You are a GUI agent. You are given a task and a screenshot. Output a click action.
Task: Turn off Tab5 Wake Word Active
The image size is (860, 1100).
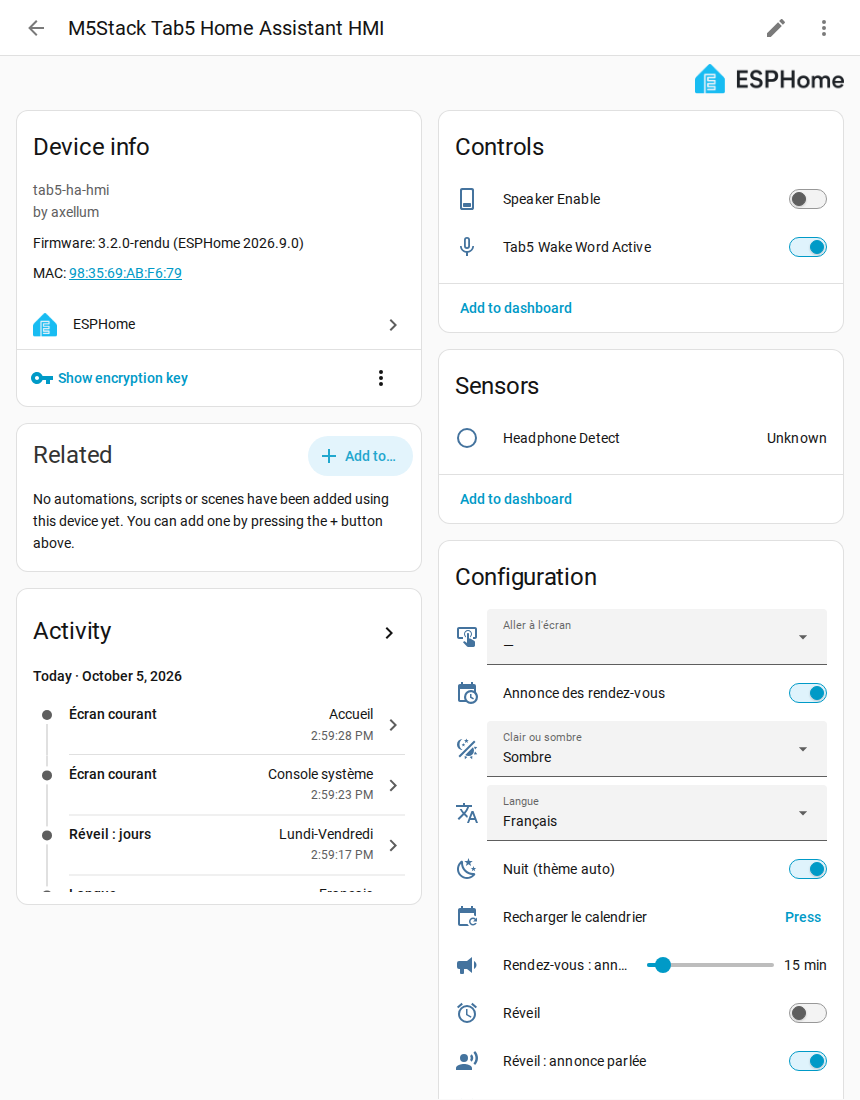[807, 247]
